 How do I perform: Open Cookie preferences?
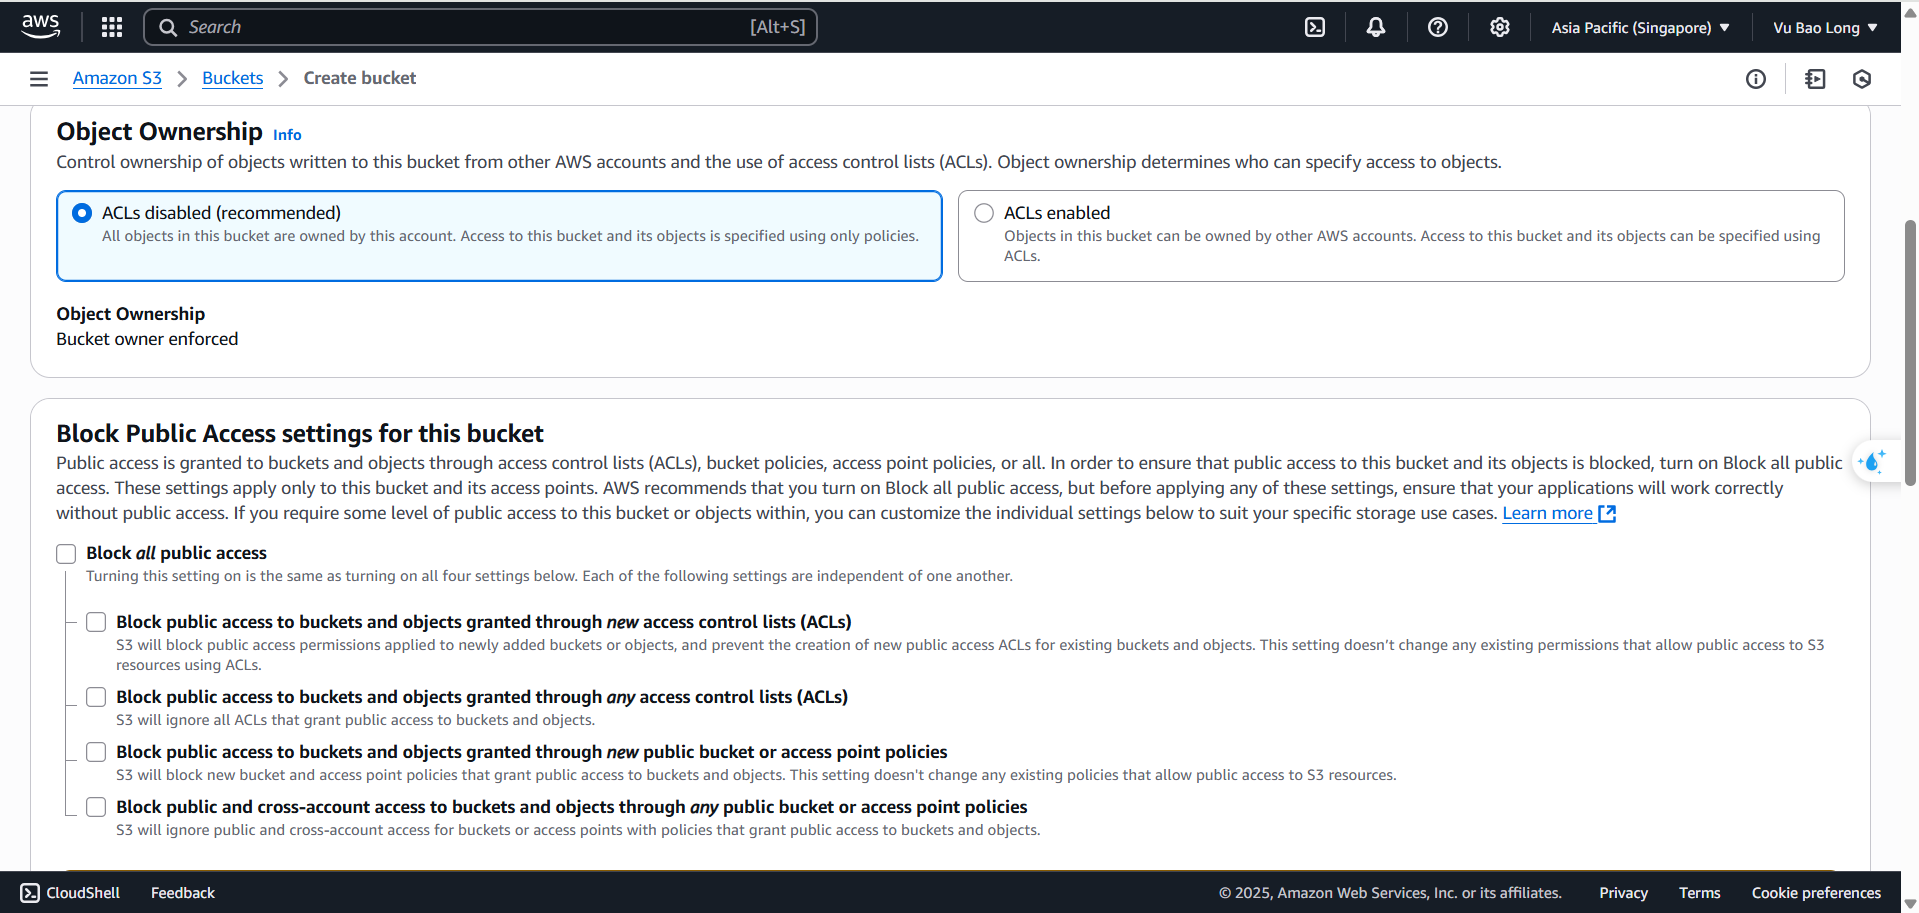1816,893
